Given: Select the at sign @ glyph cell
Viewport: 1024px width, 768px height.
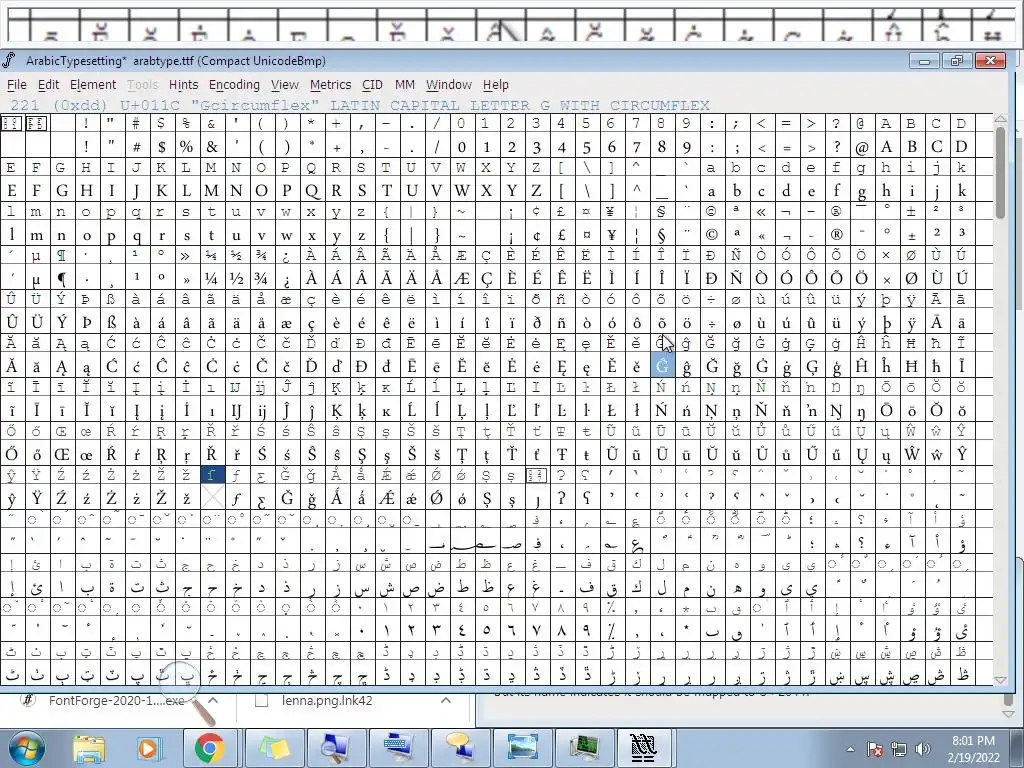Looking at the screenshot, I should [861, 146].
